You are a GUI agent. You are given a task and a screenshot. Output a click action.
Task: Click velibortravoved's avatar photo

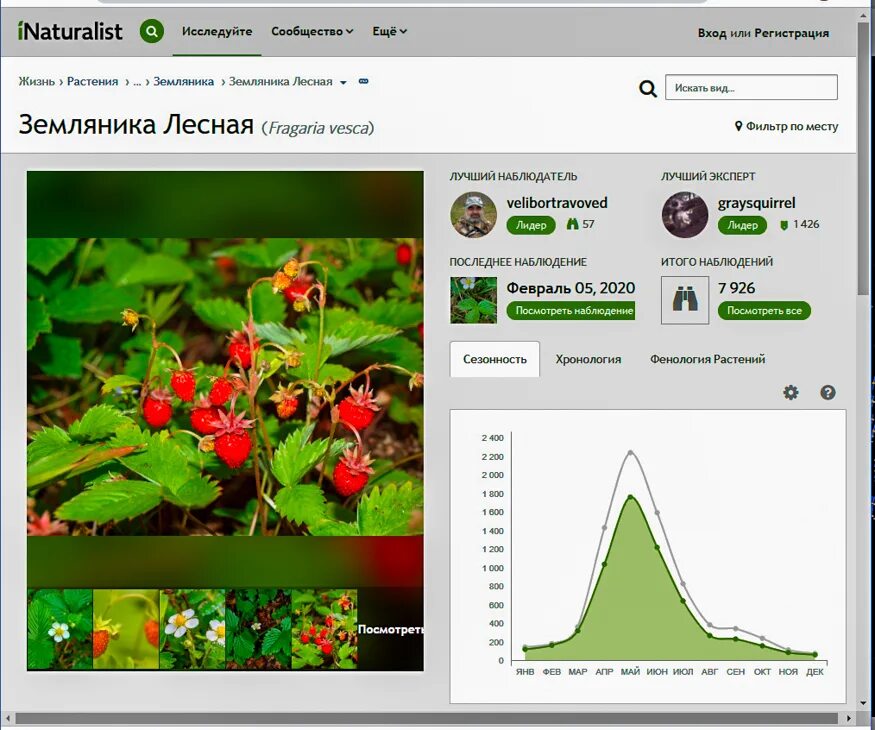pos(473,213)
